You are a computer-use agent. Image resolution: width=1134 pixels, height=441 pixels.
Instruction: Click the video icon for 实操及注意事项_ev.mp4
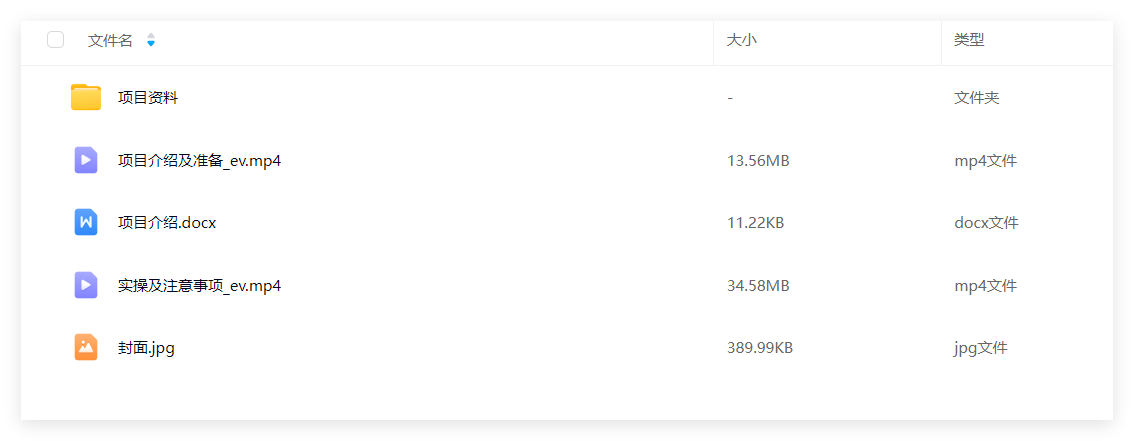(x=86, y=285)
